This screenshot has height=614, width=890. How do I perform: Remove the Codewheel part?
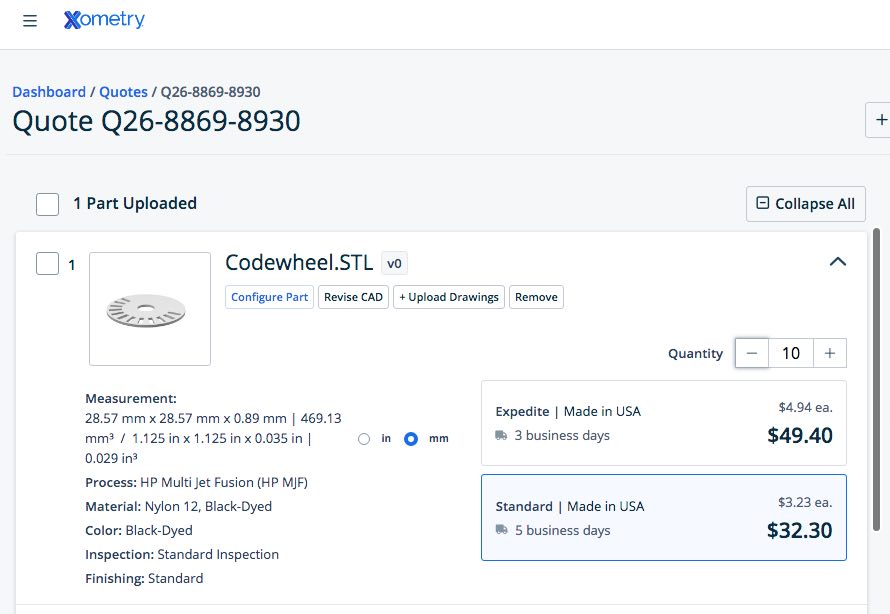click(x=536, y=297)
